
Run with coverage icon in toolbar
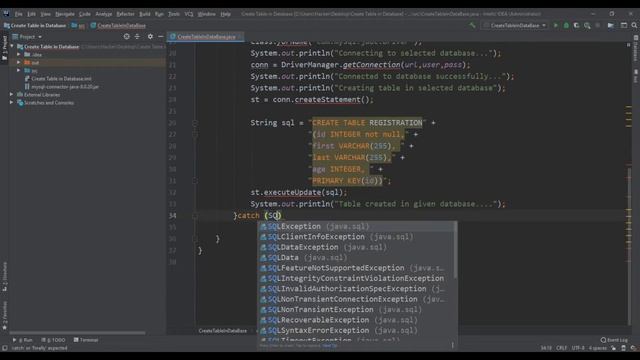pos(576,25)
